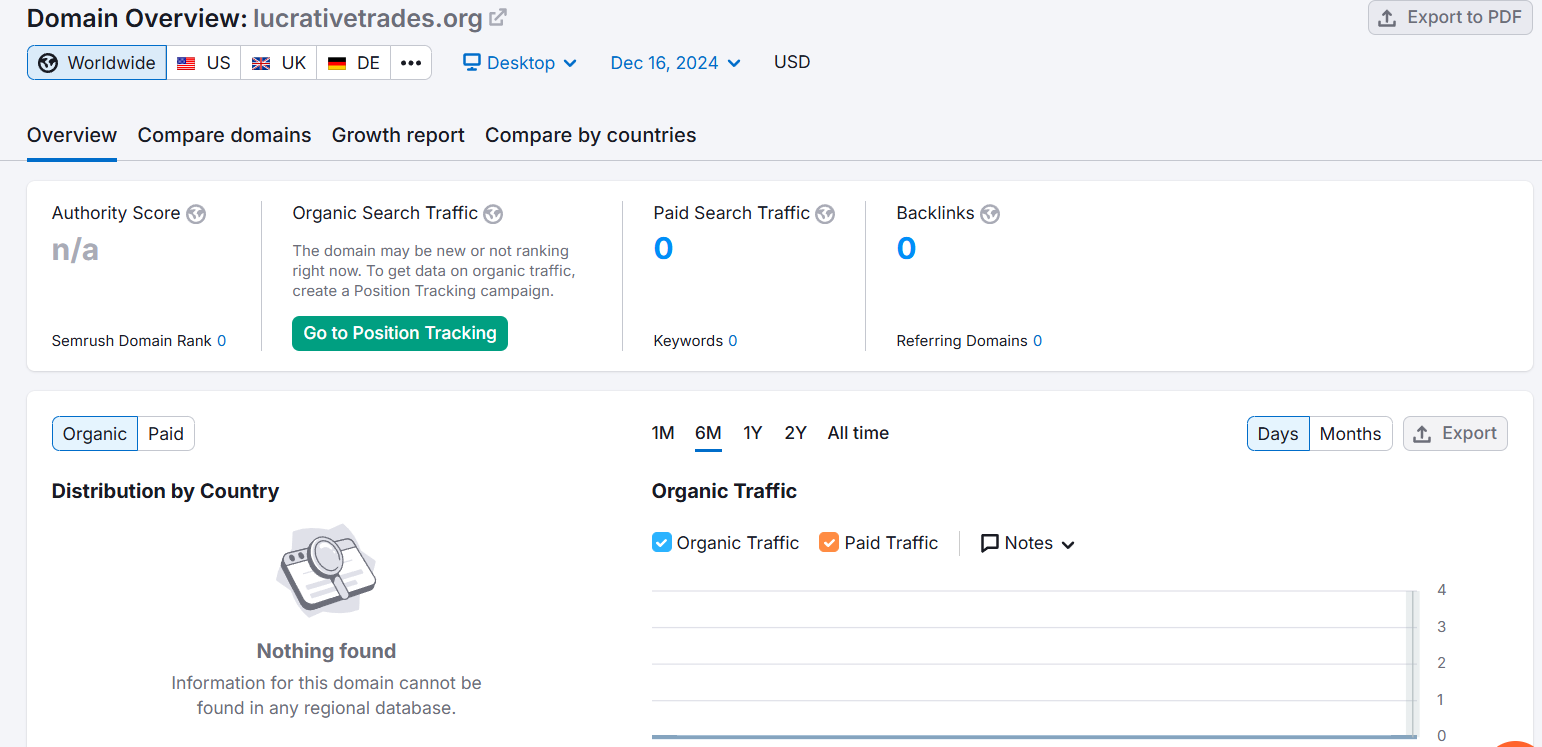Select the DE database label
The width and height of the screenshot is (1542, 747).
[x=368, y=63]
